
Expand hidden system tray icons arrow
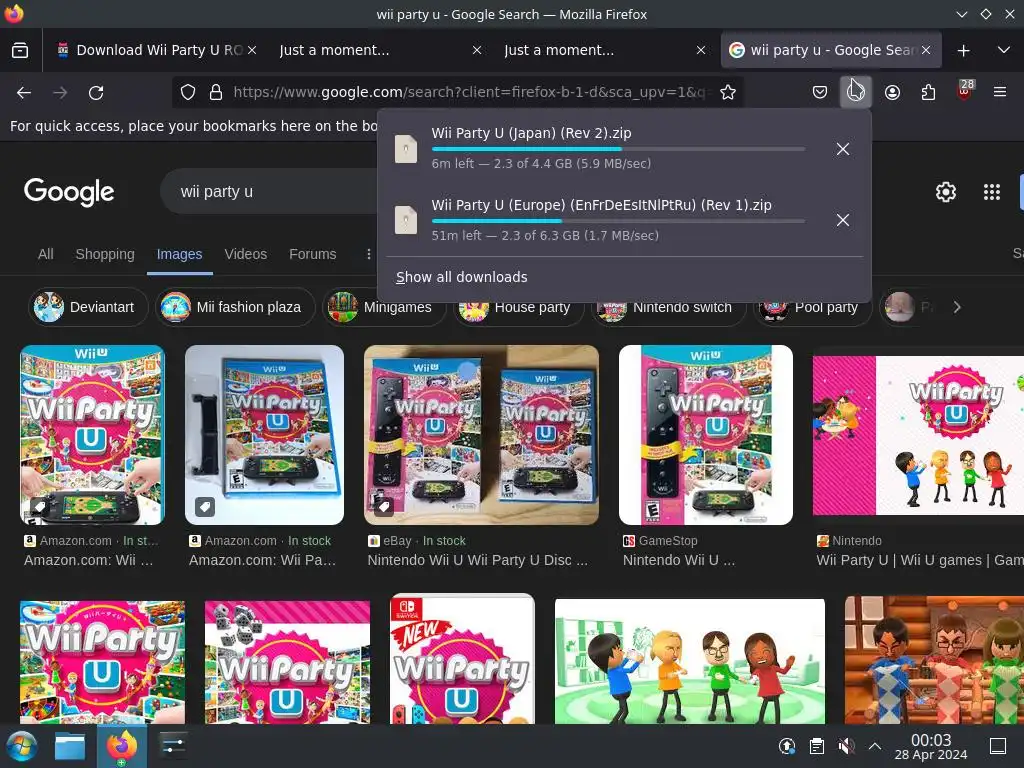pos(875,746)
